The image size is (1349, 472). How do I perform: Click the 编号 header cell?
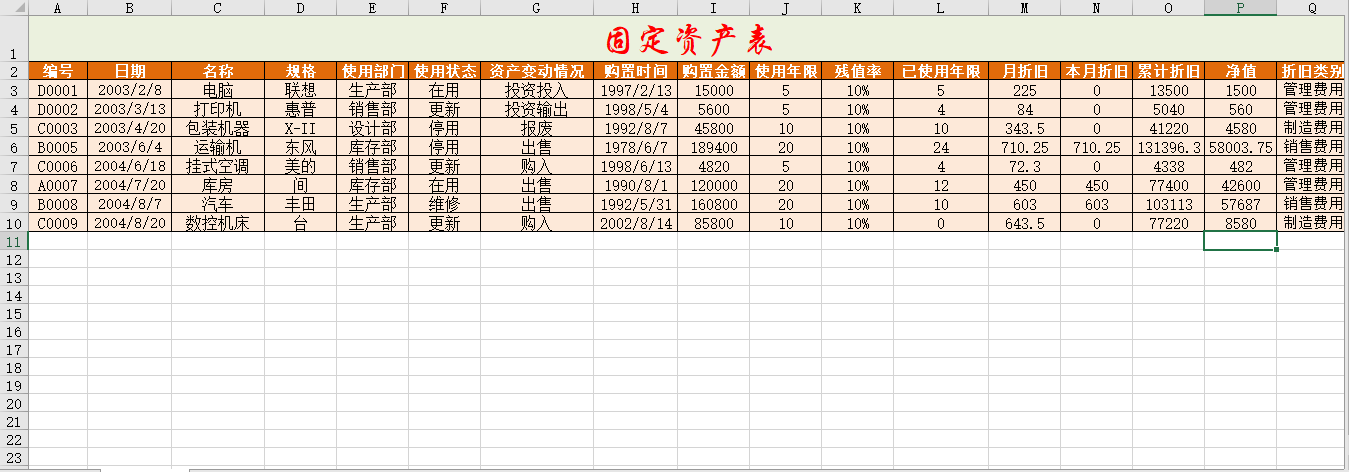tap(58, 71)
